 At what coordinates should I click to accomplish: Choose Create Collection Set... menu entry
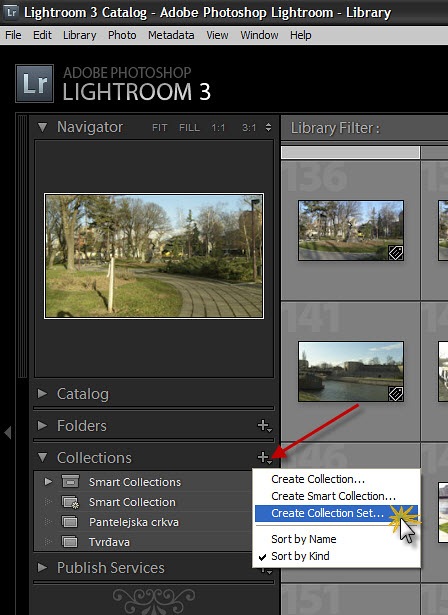point(337,513)
